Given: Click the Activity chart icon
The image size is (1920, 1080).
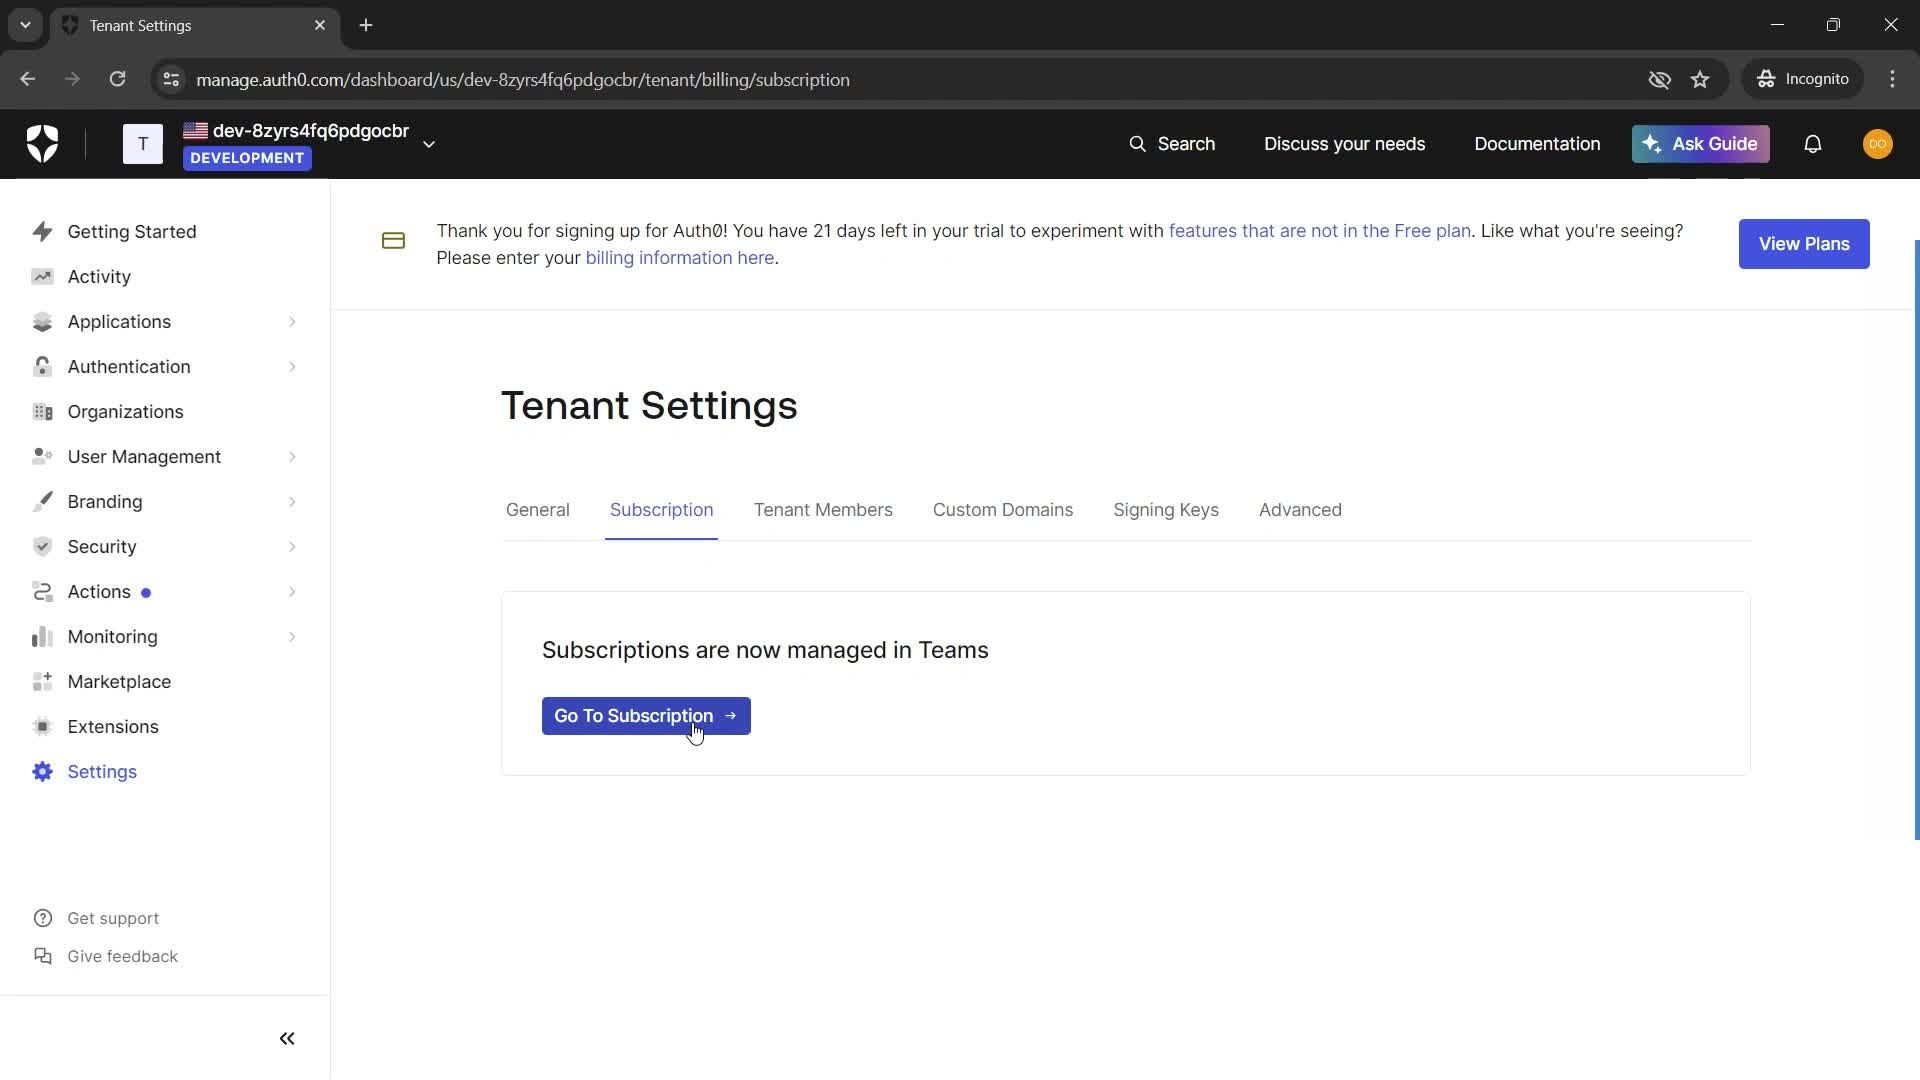Looking at the screenshot, I should click(42, 277).
